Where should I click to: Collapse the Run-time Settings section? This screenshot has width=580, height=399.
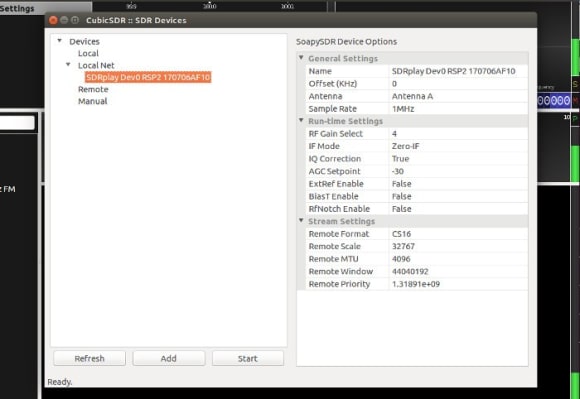click(301, 120)
